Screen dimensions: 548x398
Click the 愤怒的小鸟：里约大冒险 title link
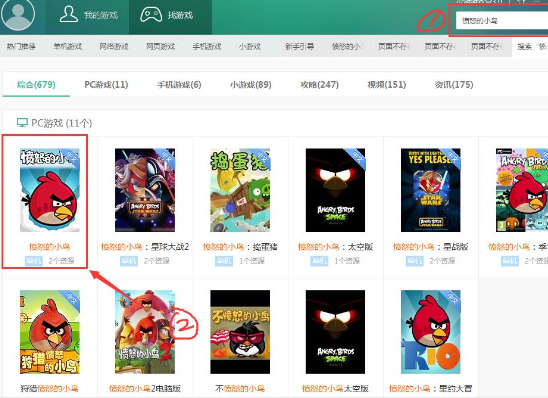[431, 389]
